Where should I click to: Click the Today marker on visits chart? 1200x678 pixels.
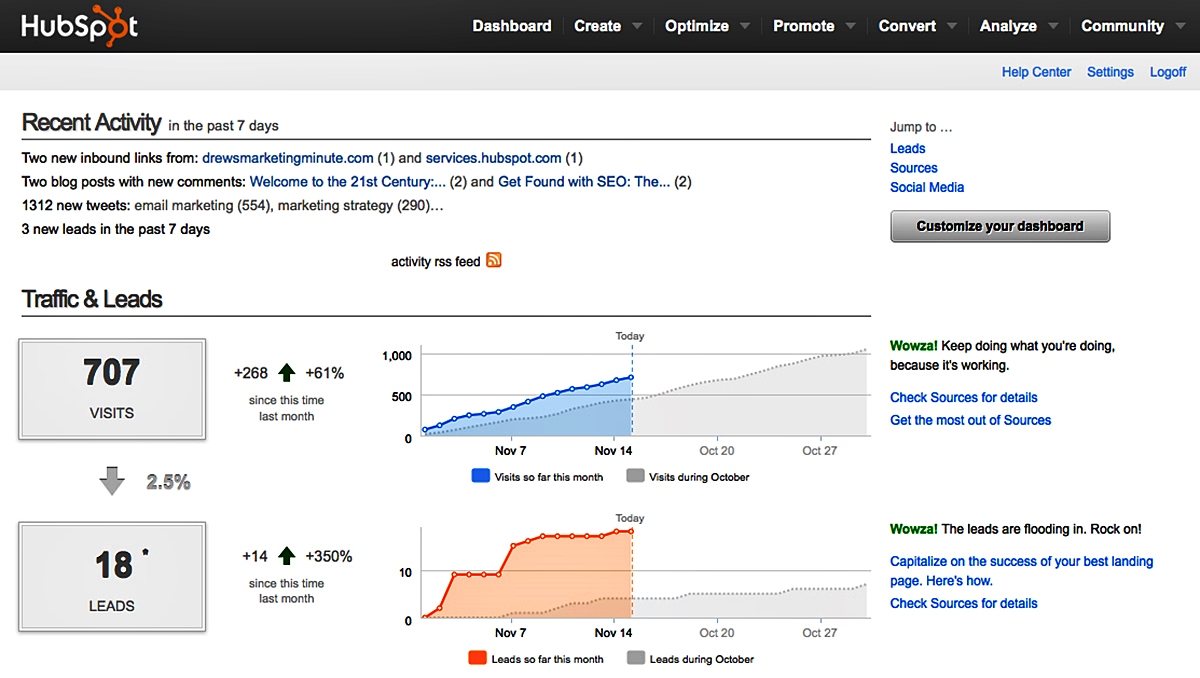coord(630,336)
